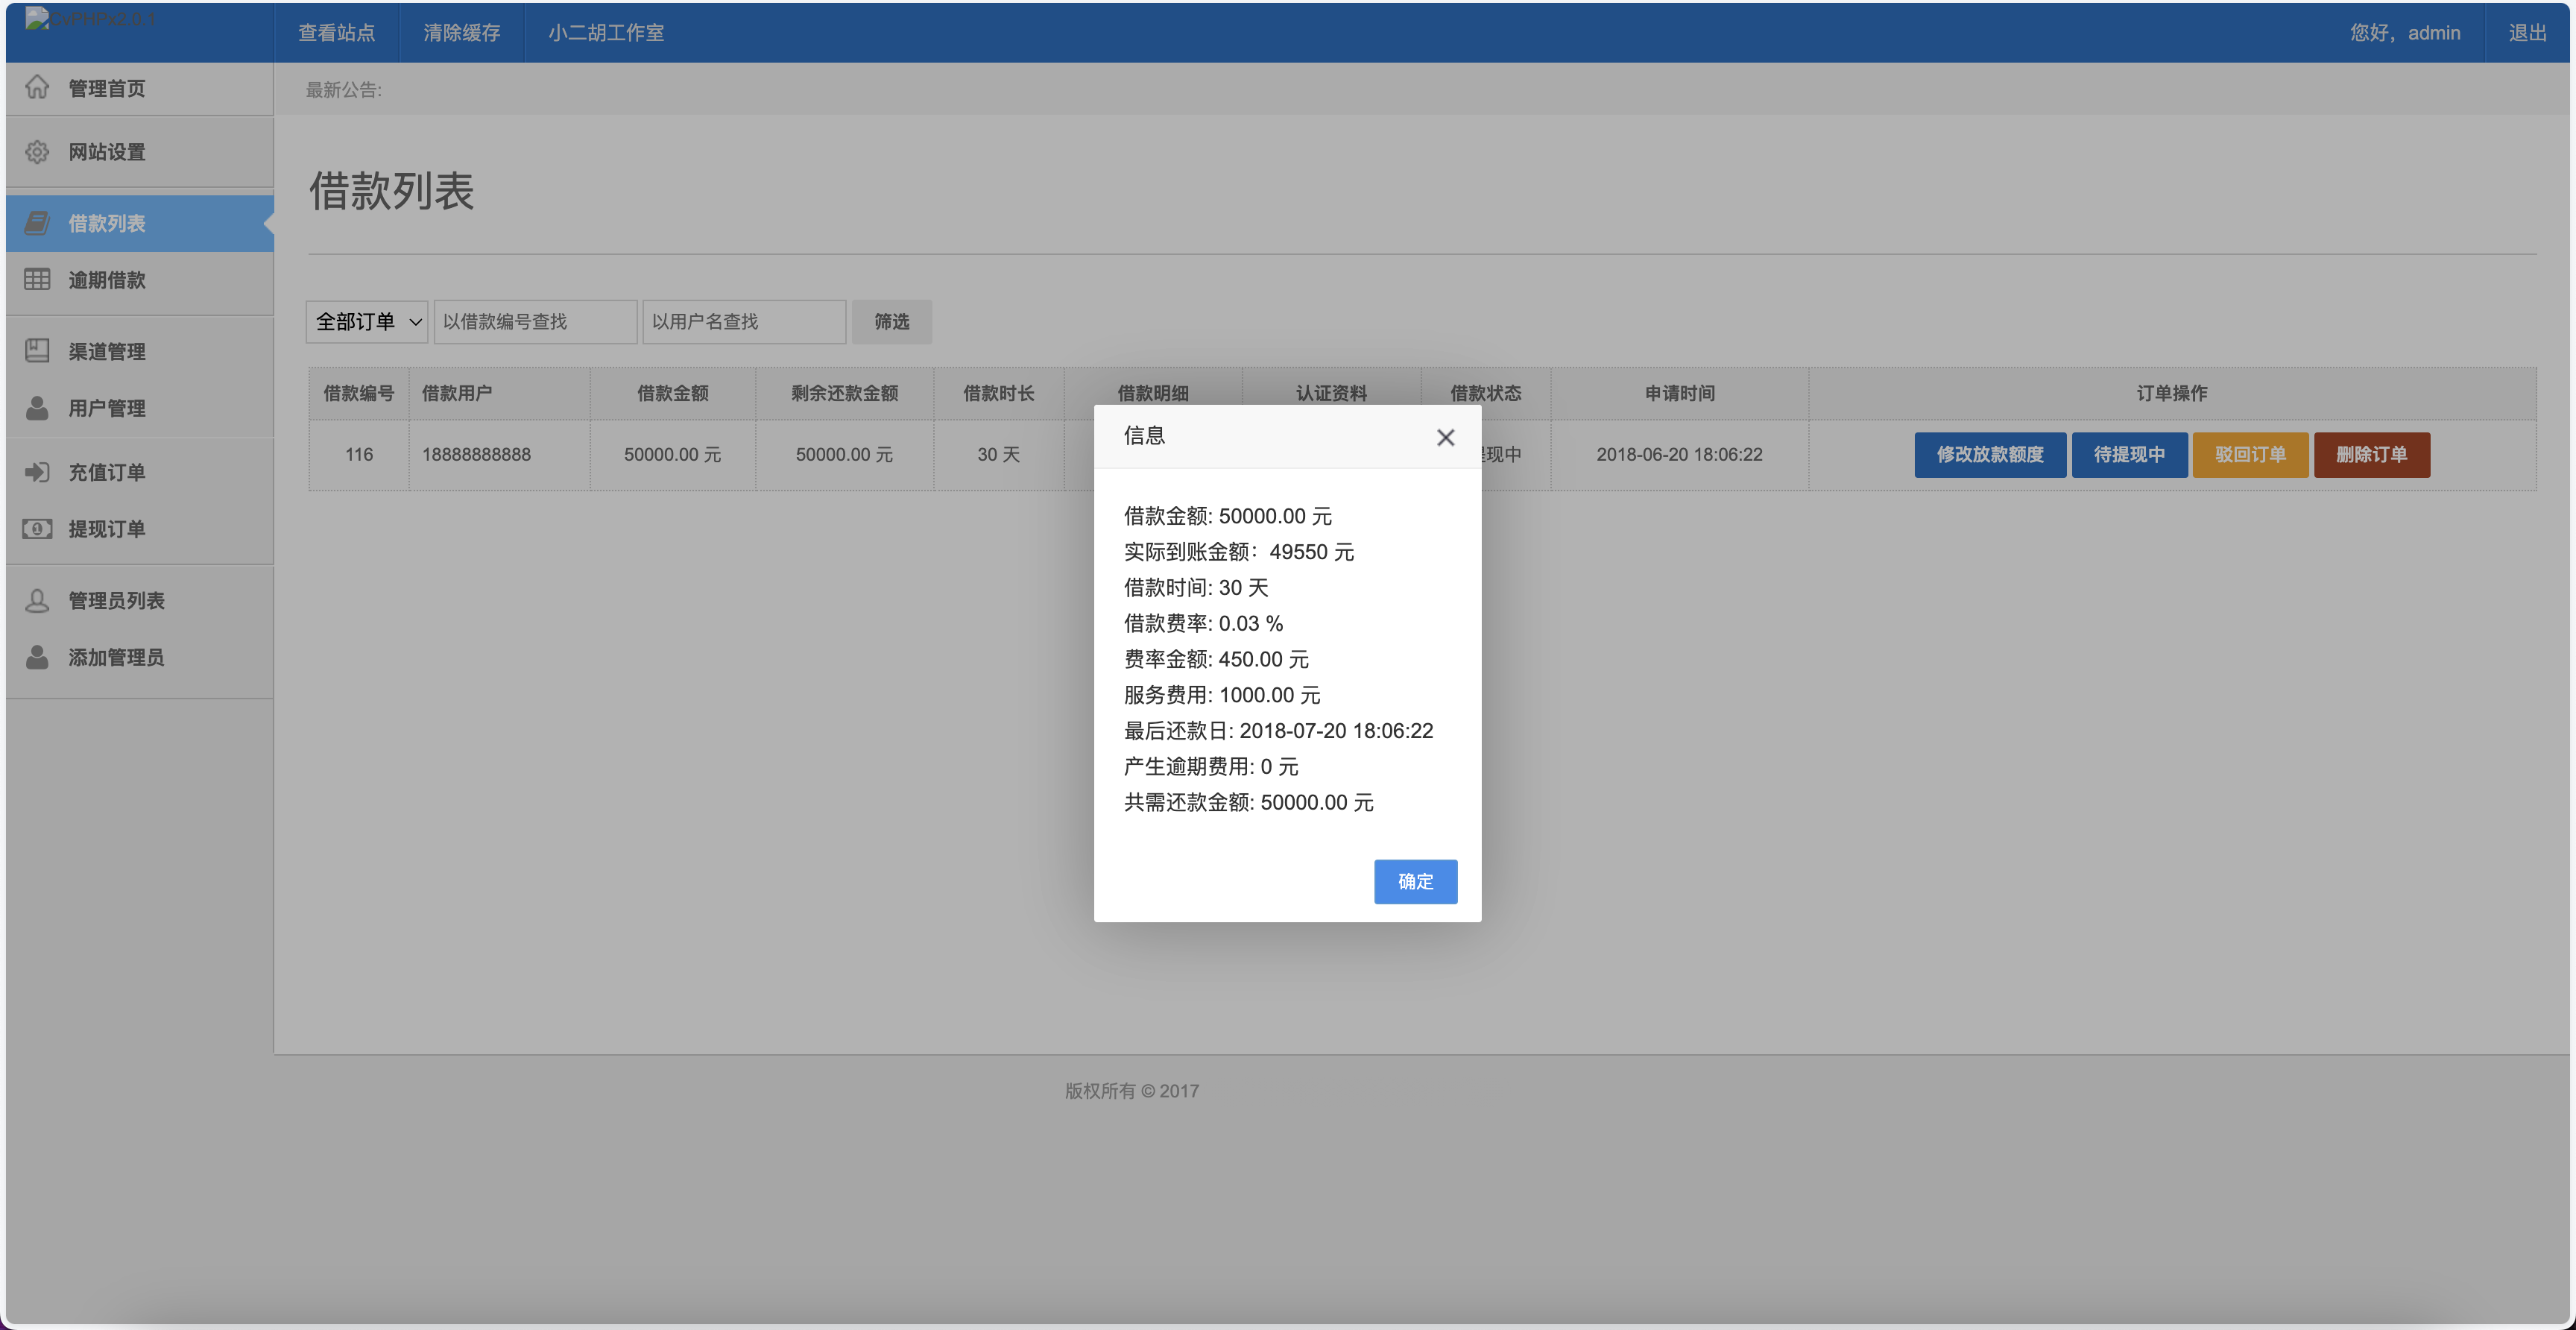Viewport: 2576px width, 1330px height.
Task: Open the 全部订单 order filter dropdown
Action: (366, 321)
